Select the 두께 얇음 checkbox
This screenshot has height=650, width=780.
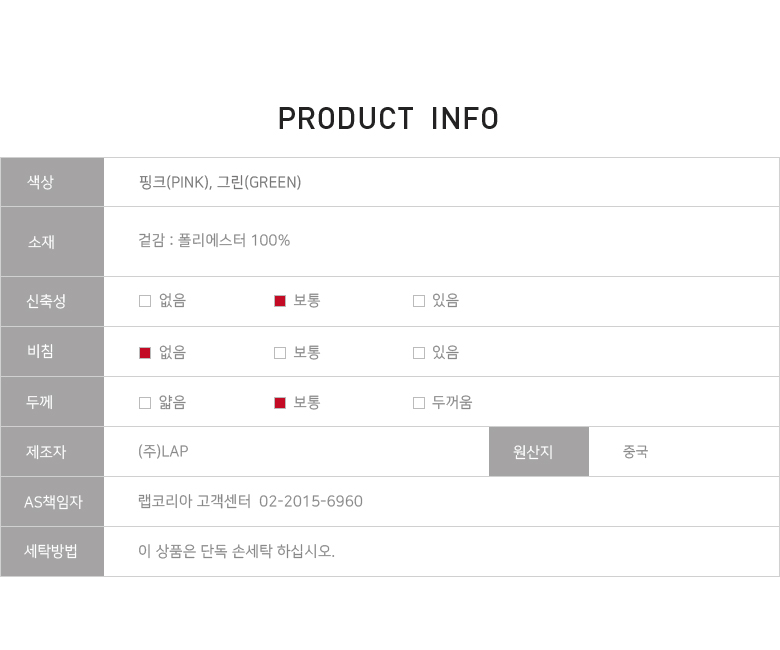[145, 403]
